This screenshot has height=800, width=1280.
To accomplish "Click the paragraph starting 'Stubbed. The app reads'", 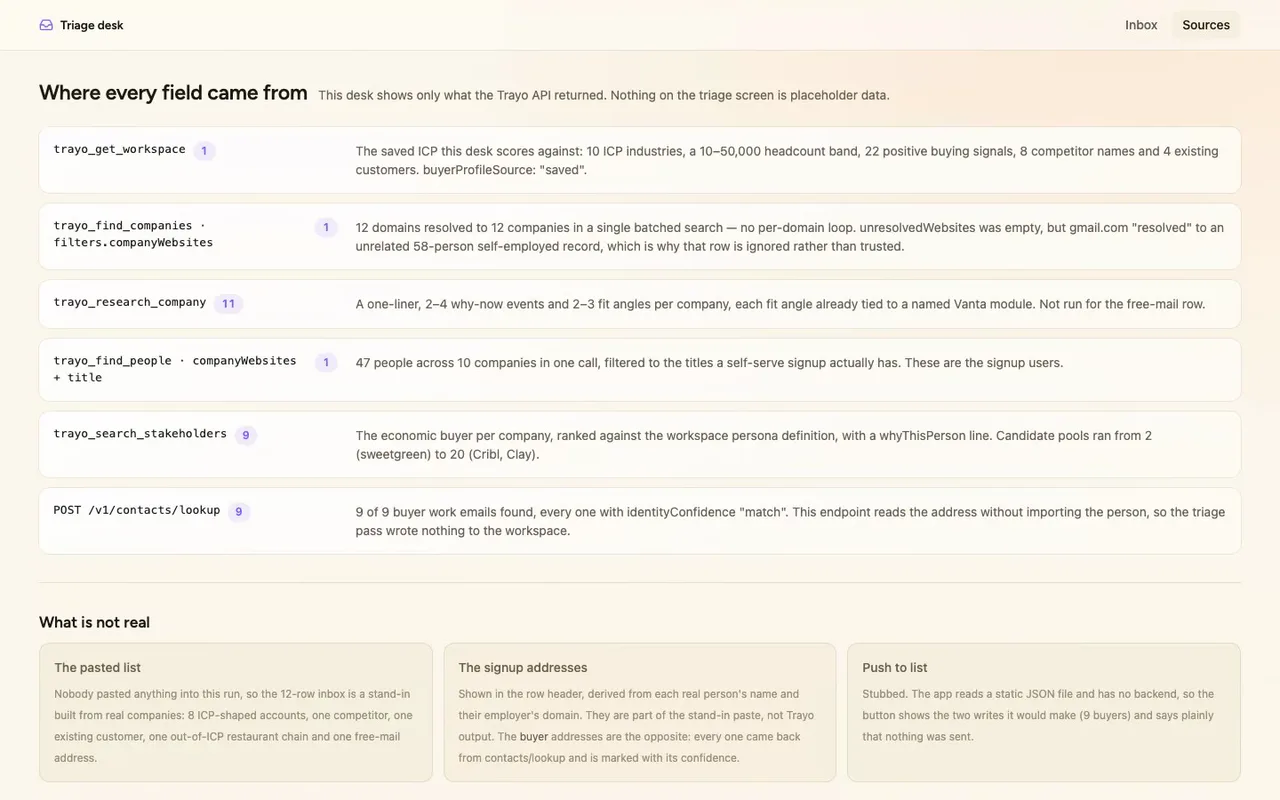I will [1044, 715].
